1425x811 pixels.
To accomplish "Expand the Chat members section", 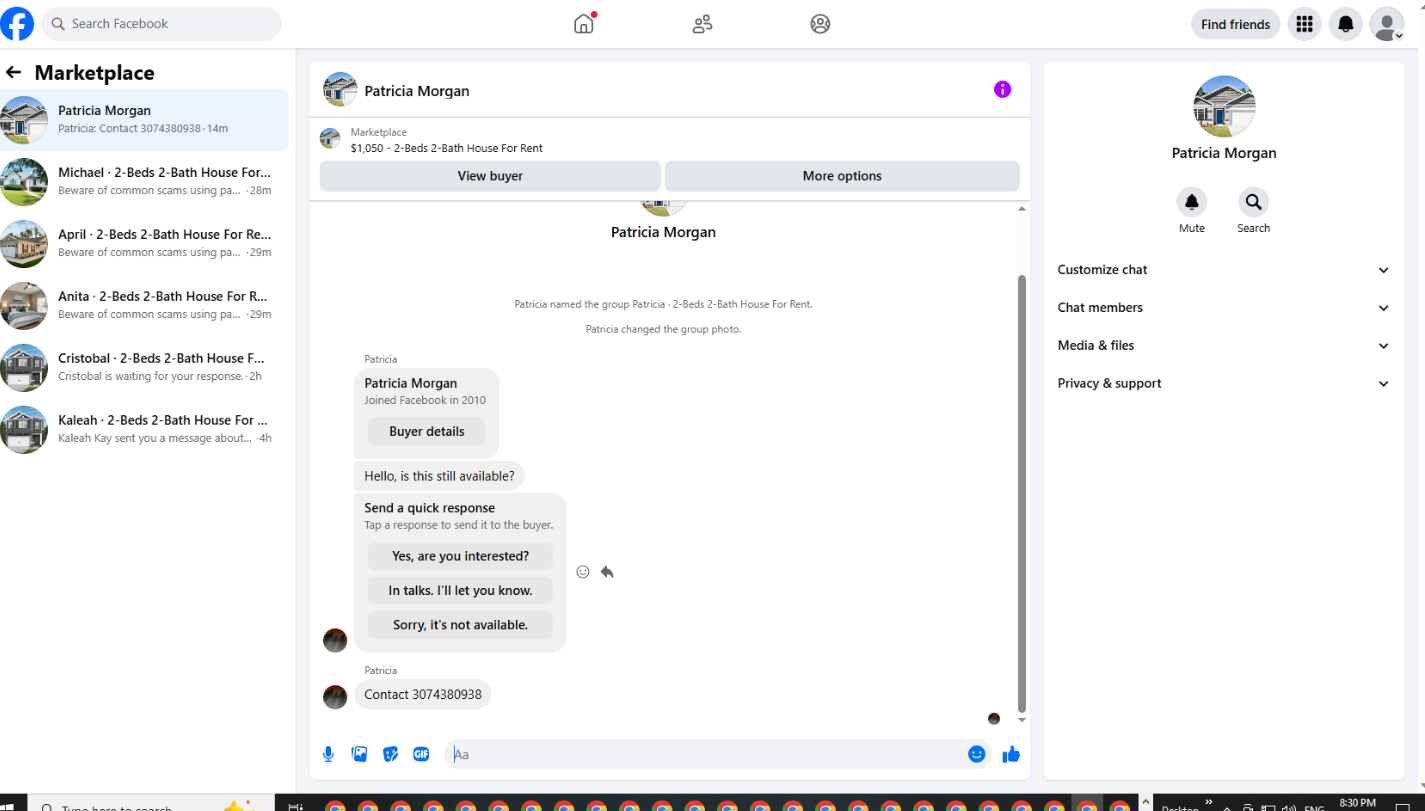I will coord(1224,308).
